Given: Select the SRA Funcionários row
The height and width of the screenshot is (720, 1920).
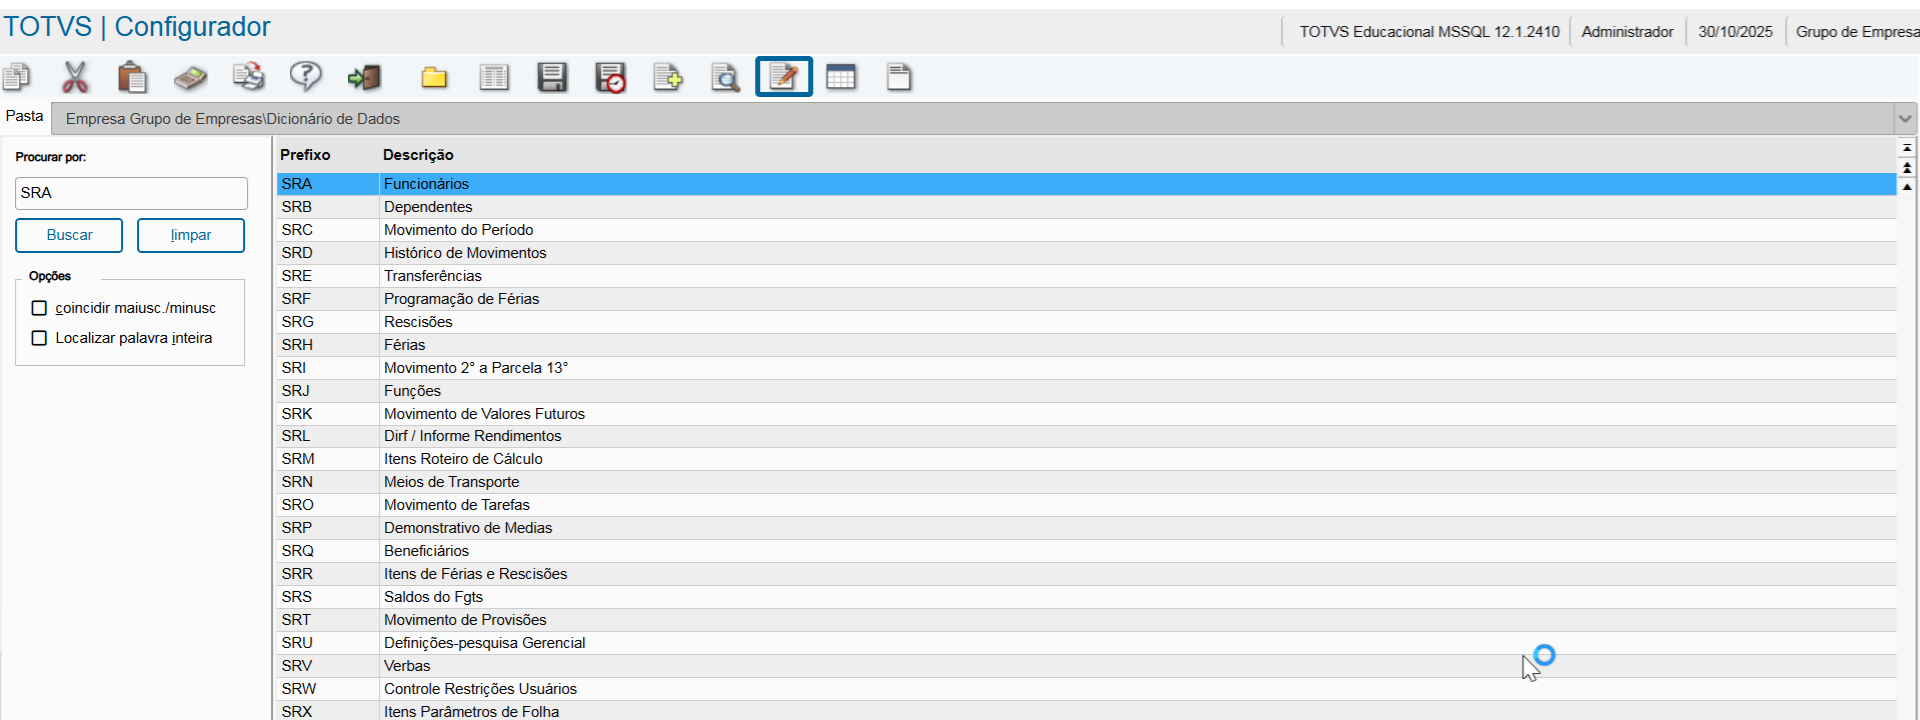Looking at the screenshot, I should [1086, 184].
